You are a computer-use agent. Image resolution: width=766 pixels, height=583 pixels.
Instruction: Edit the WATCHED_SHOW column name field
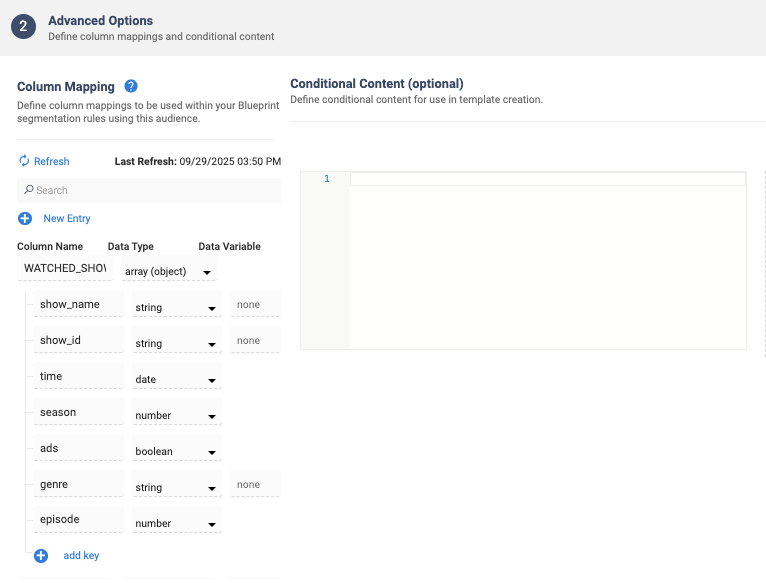(65, 268)
